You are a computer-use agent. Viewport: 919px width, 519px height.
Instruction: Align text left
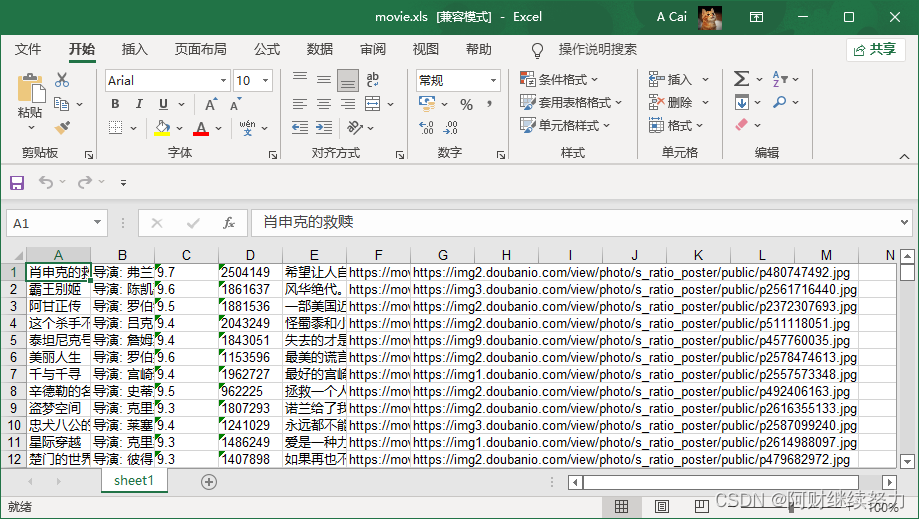click(x=300, y=104)
